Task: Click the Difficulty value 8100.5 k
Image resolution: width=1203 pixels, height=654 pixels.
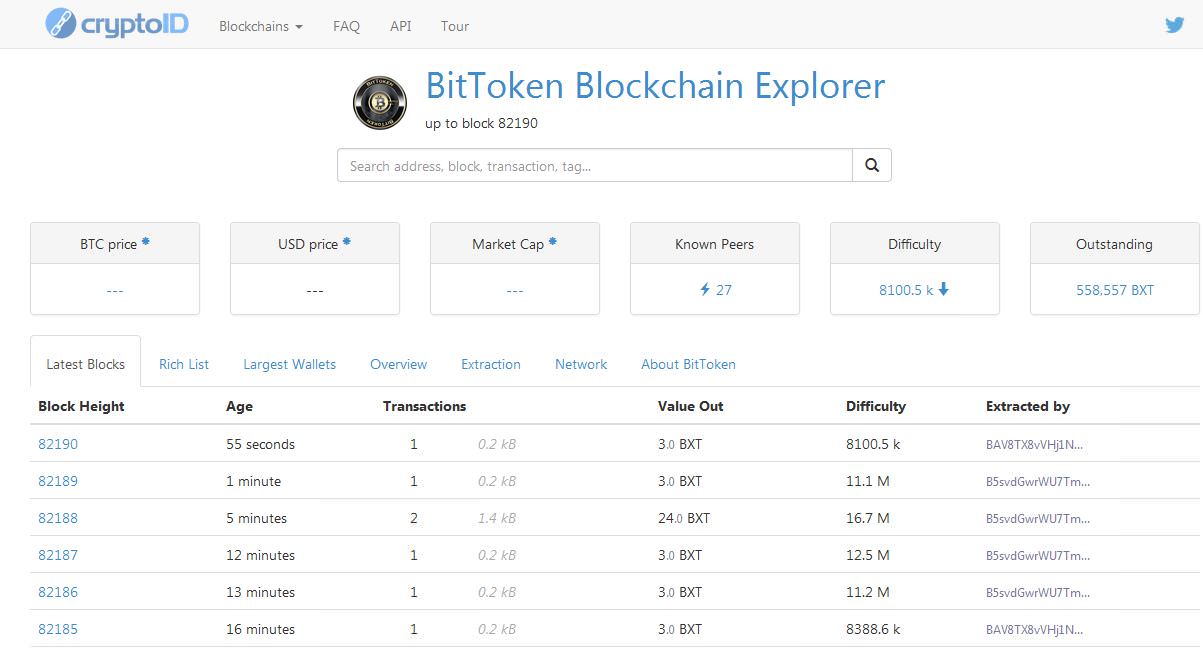Action: 906,290
